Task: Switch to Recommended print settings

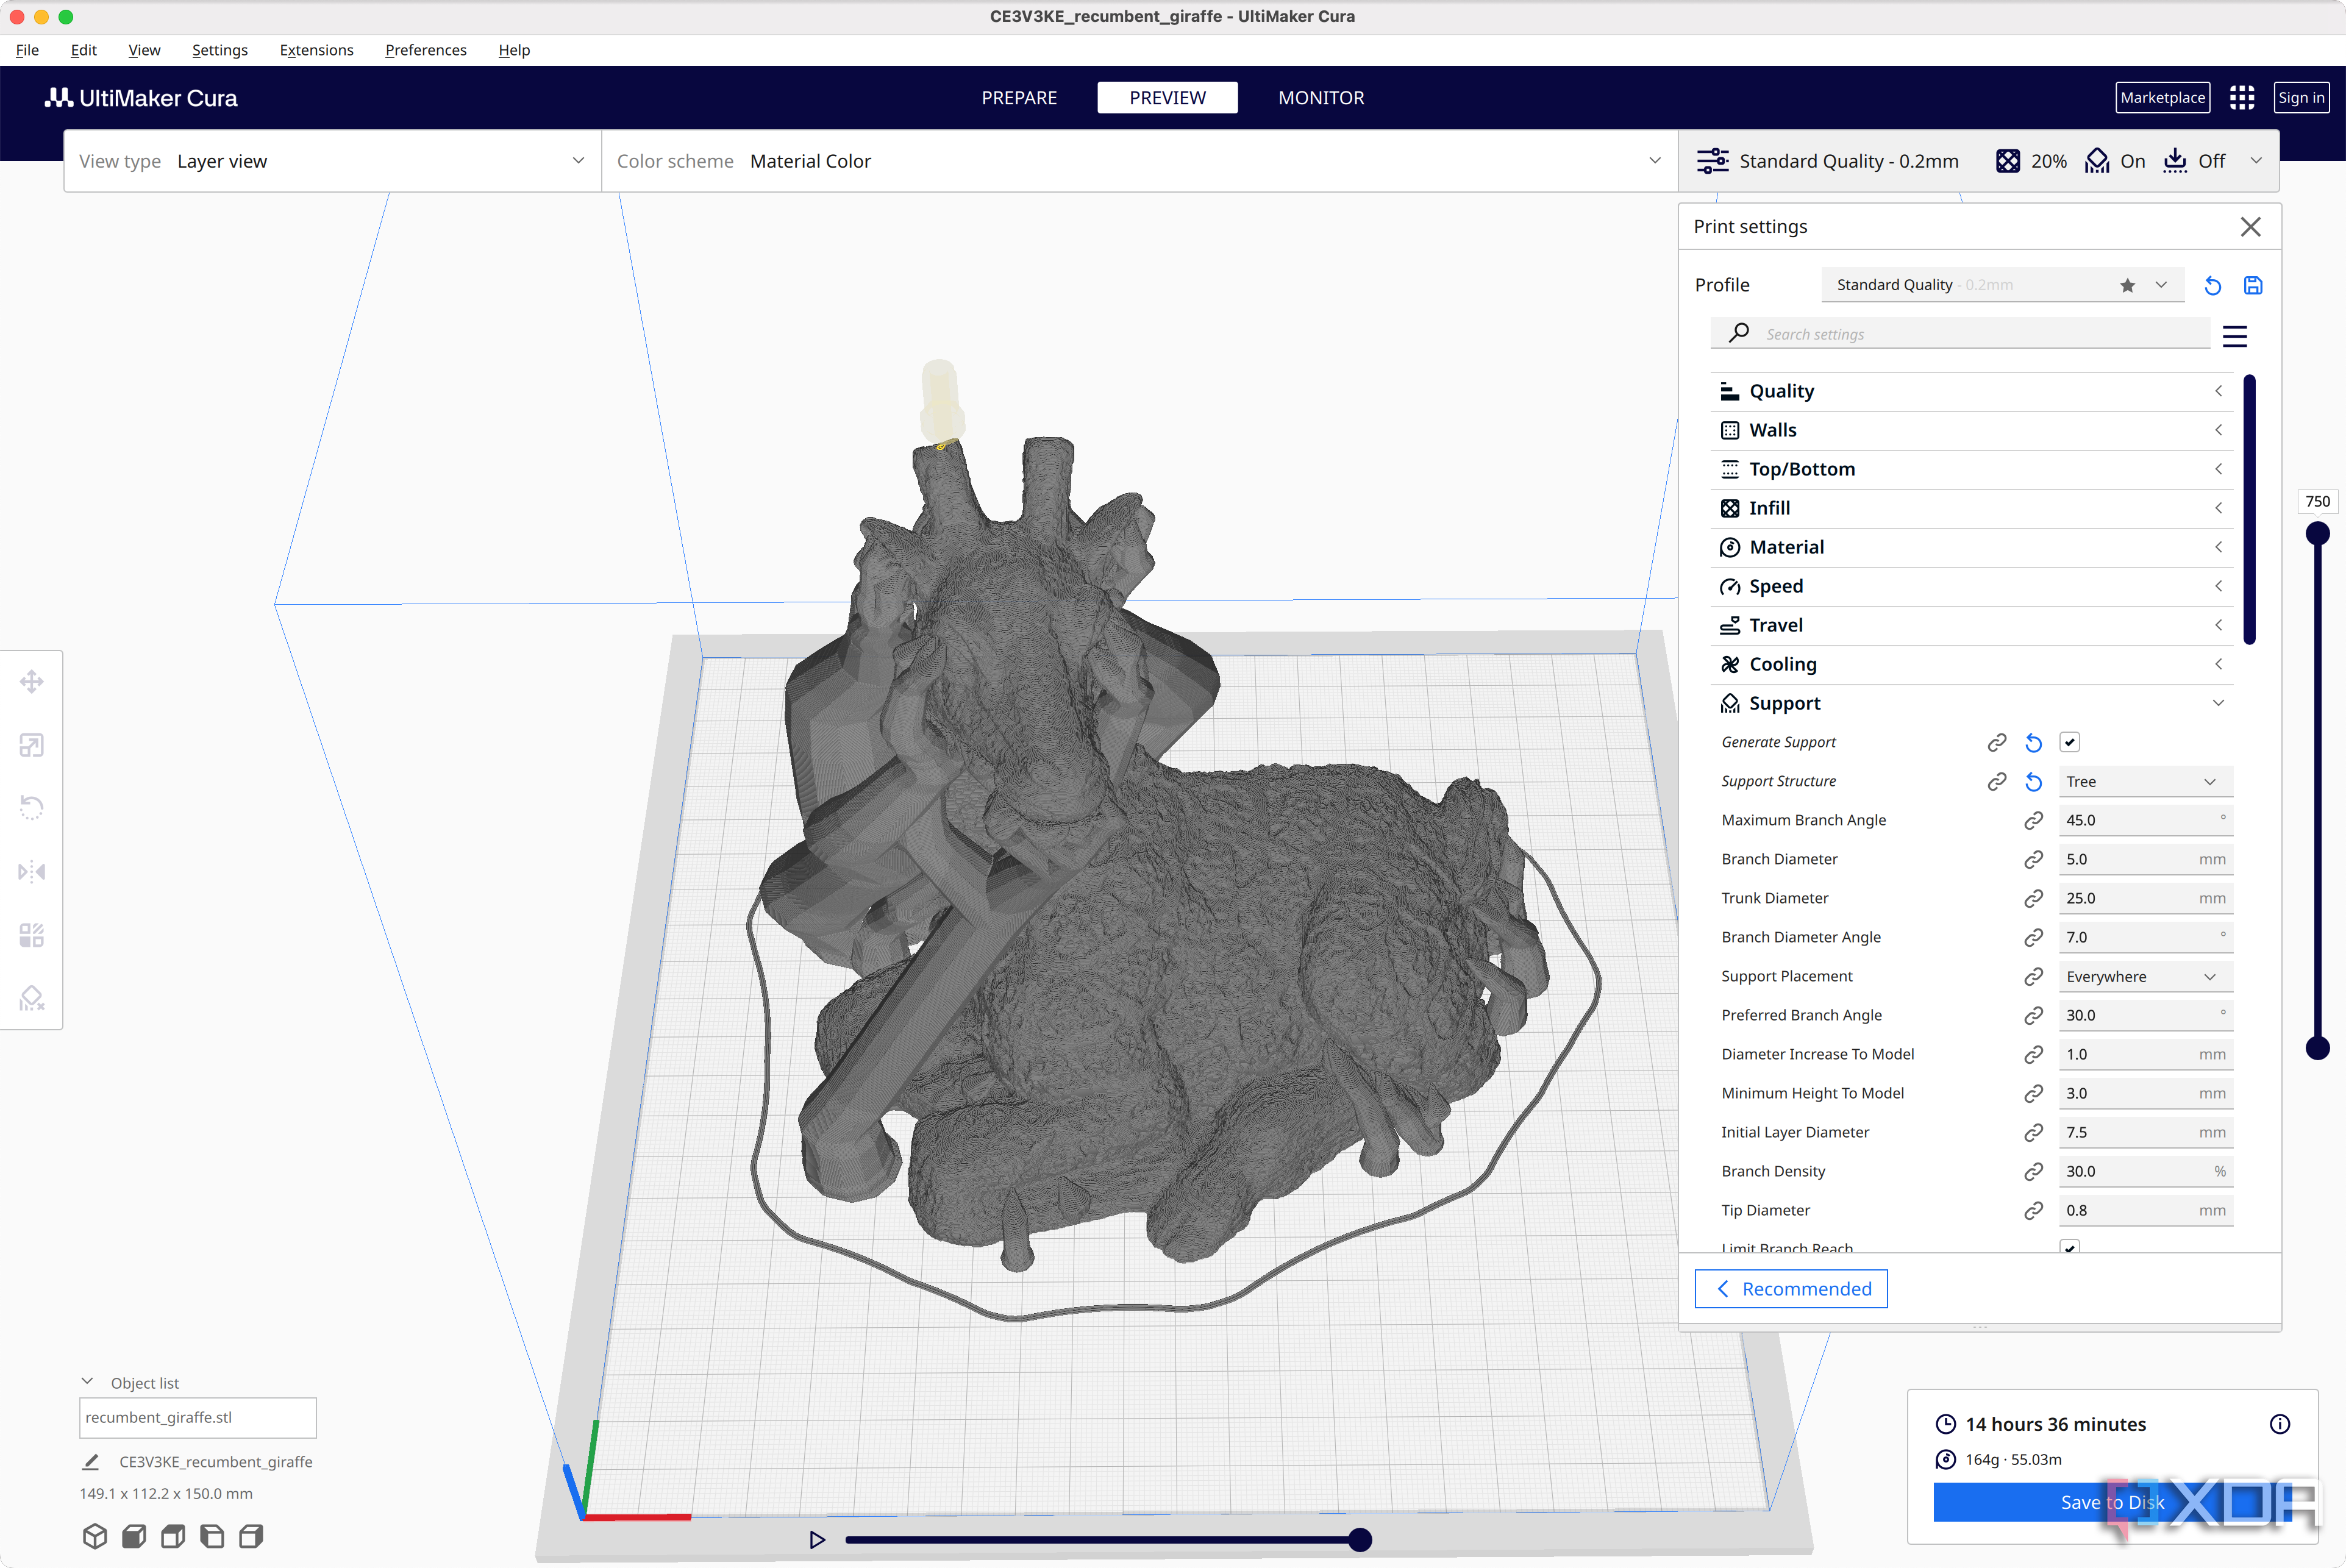Action: 1790,1289
